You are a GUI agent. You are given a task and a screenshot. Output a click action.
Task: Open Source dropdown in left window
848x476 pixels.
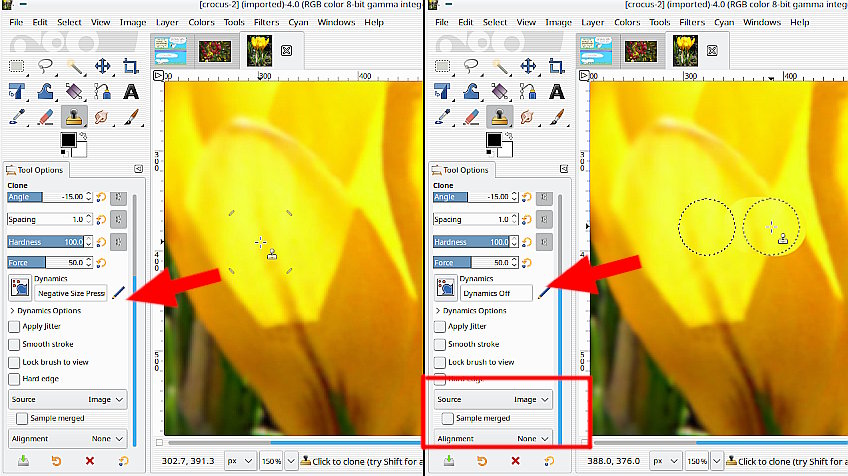(x=68, y=399)
